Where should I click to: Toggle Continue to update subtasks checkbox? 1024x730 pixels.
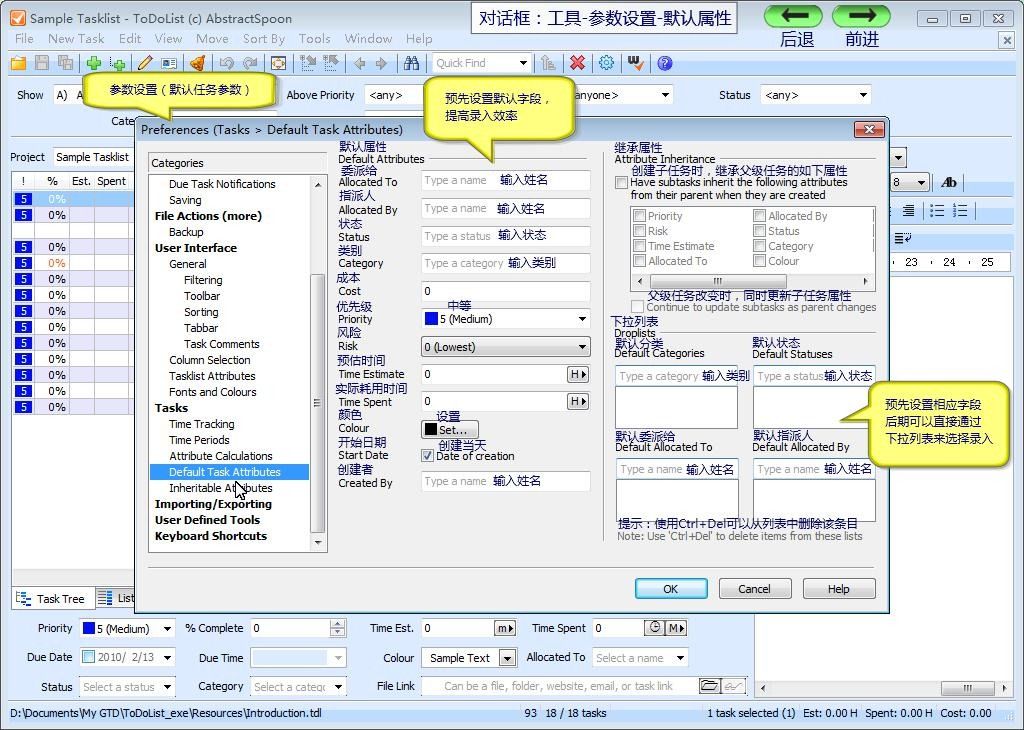click(x=637, y=307)
